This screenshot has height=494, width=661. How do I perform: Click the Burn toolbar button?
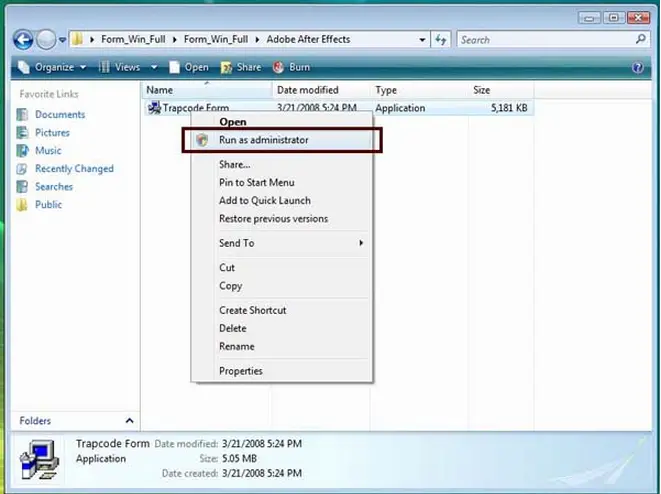(x=292, y=67)
